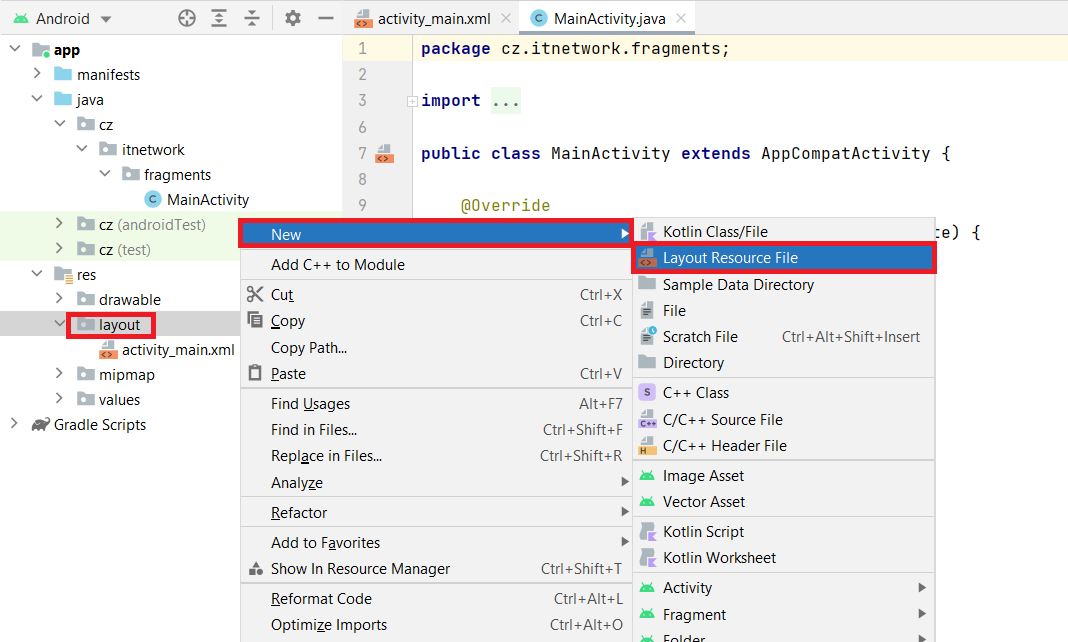Click Vector Asset in New submenu

pyautogui.click(x=704, y=502)
